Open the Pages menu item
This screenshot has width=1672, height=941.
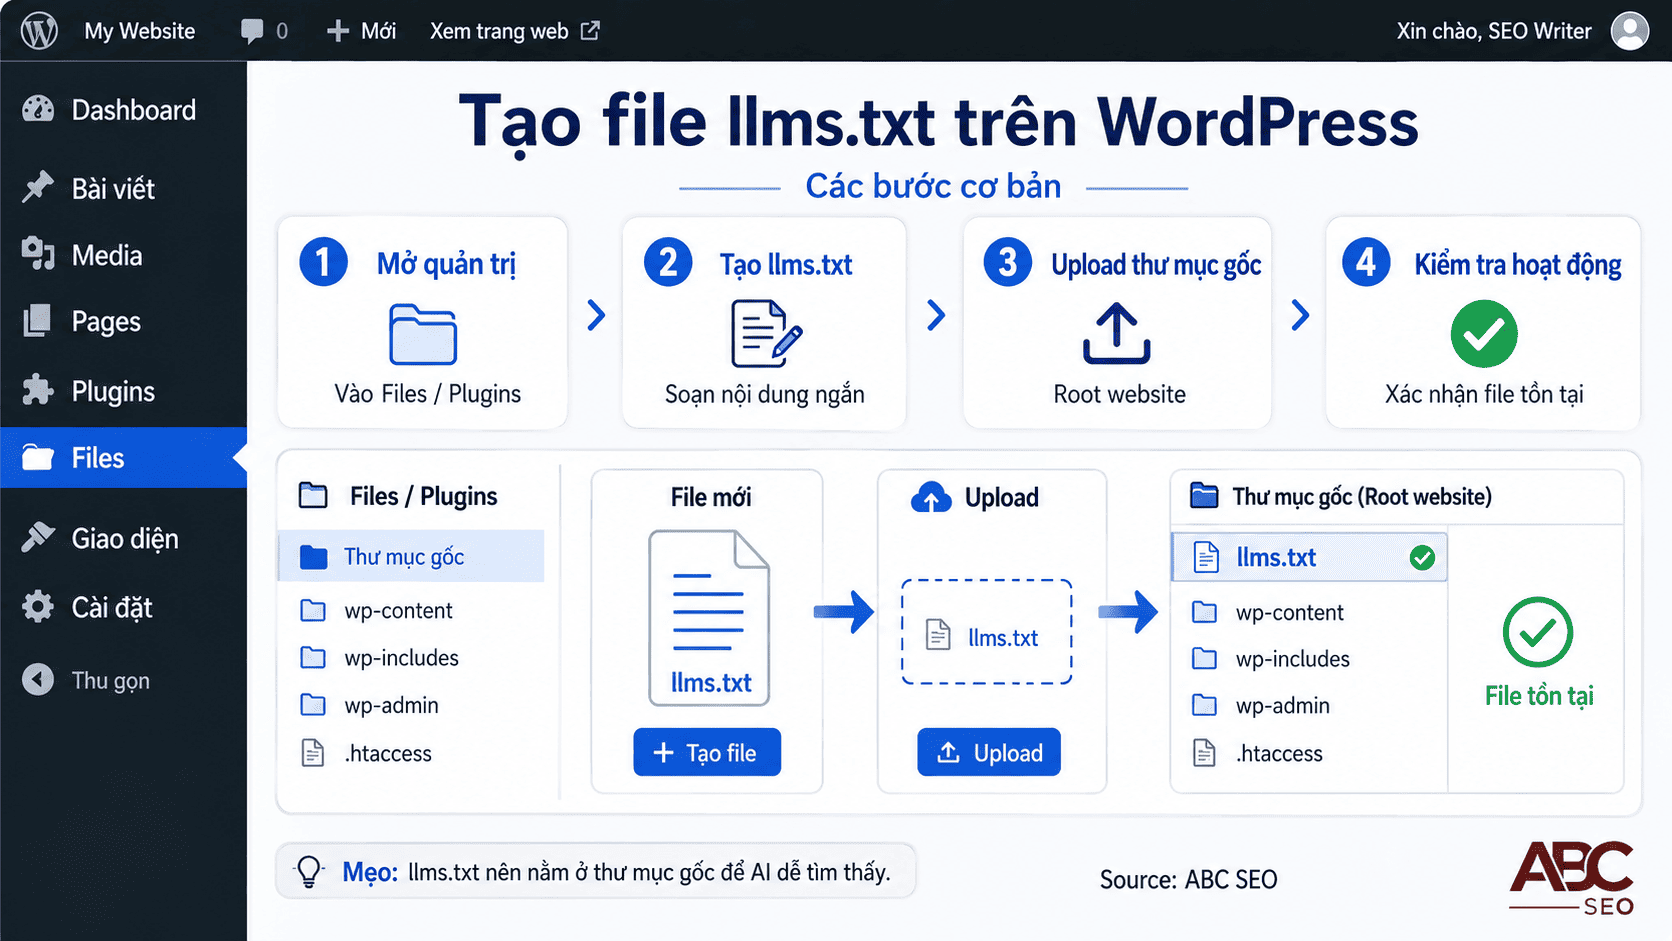[123, 322]
